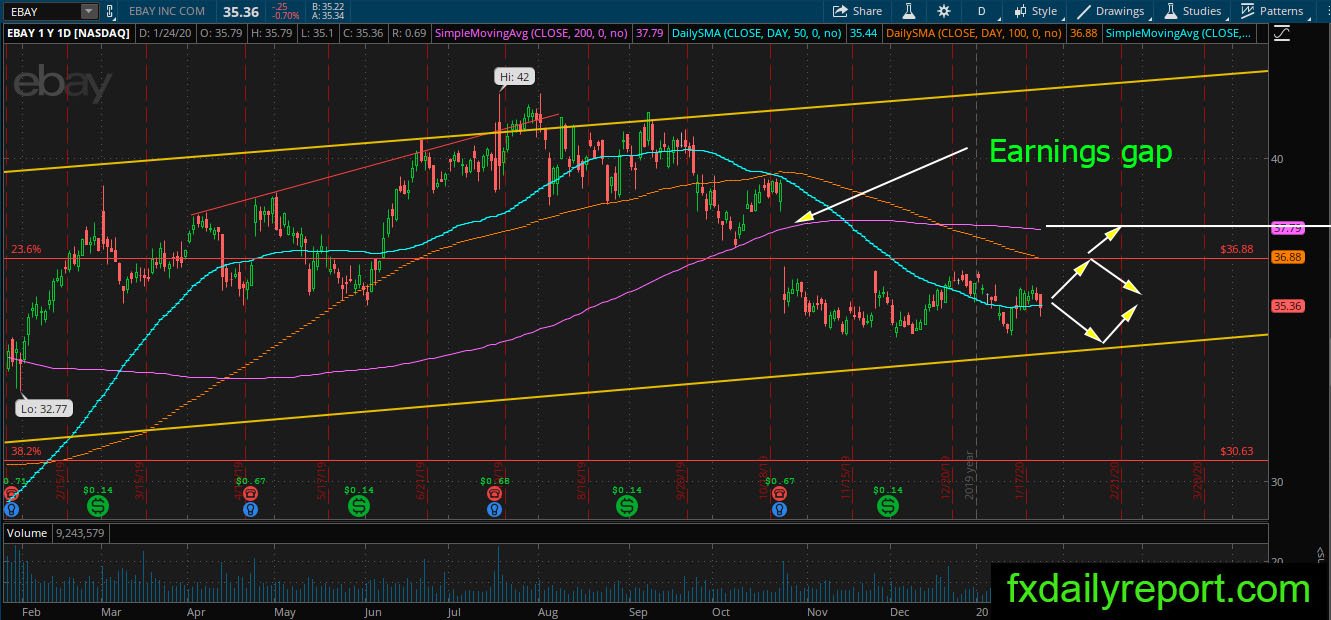Click 'DailySMA (CLOSE, DAY, 50, 0, no)' label
The width and height of the screenshot is (1331, 620).
pos(757,33)
